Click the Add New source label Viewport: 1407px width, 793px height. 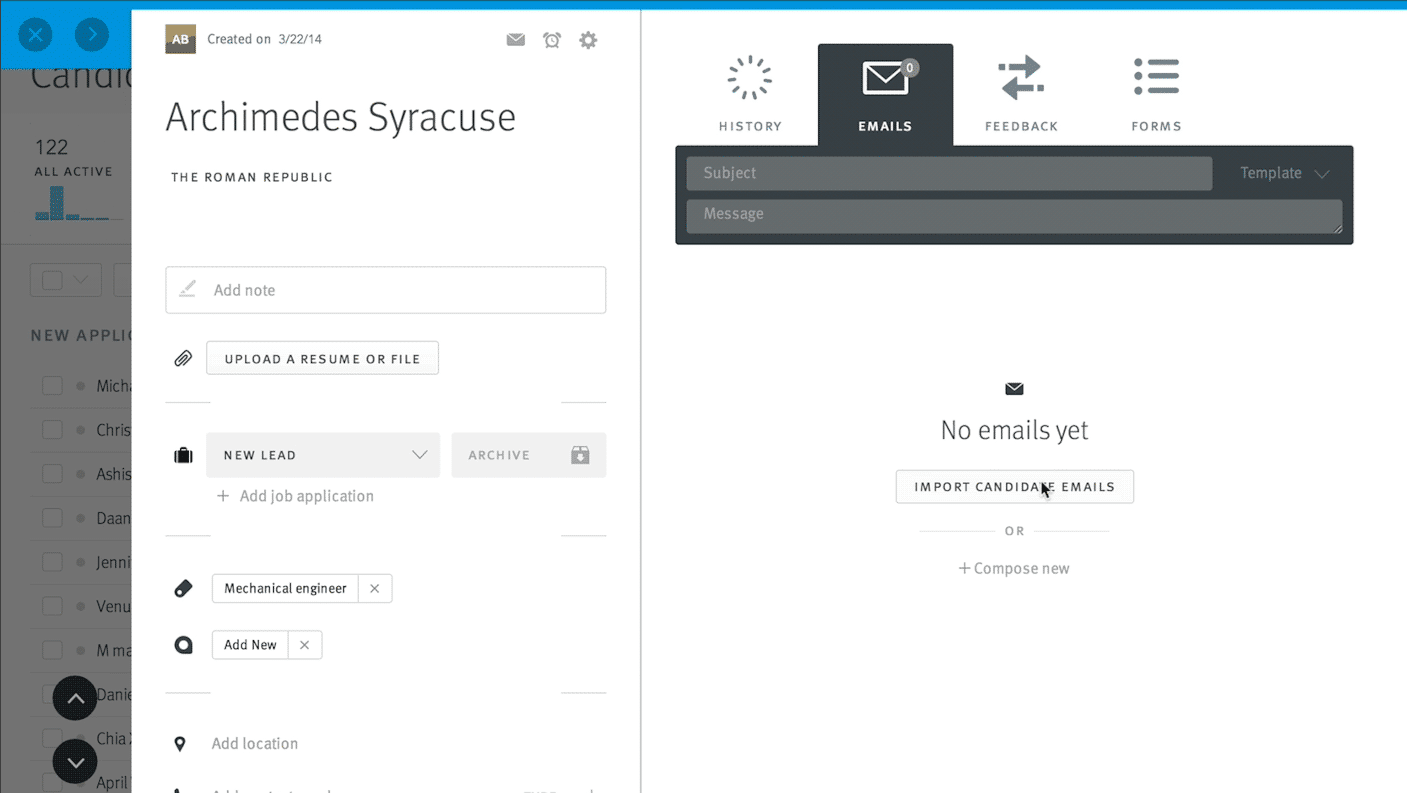(x=250, y=645)
